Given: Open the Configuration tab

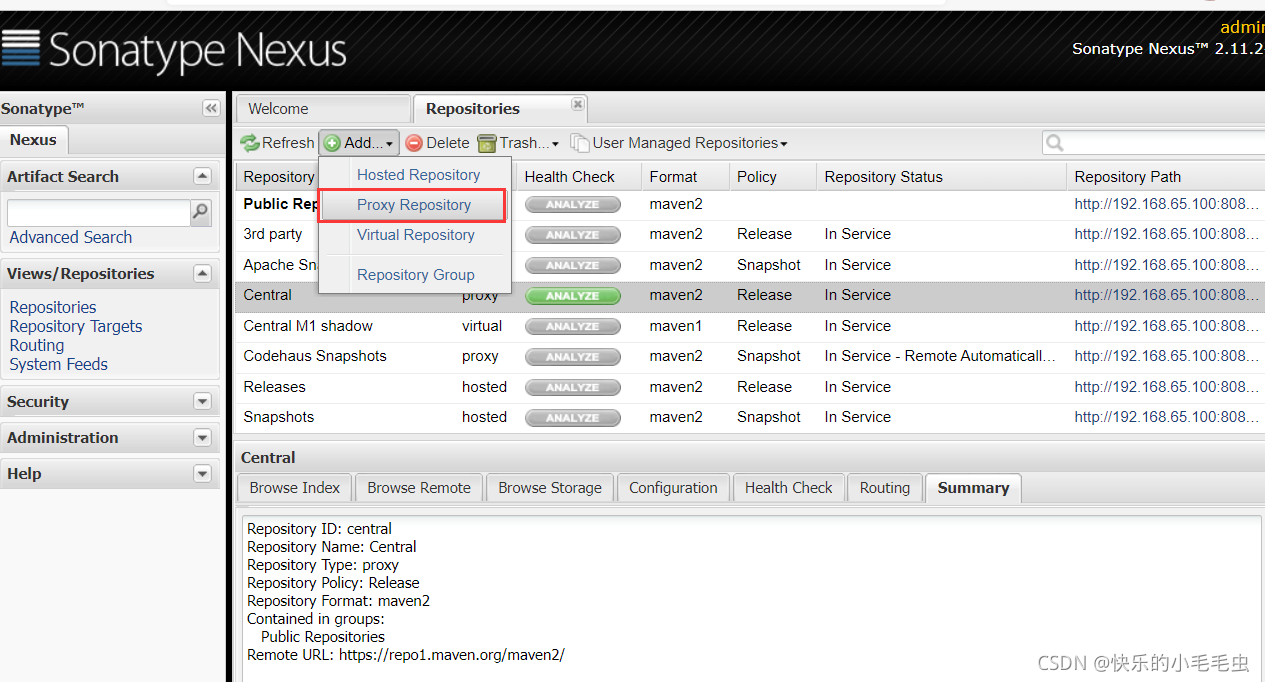Looking at the screenshot, I should pos(673,488).
